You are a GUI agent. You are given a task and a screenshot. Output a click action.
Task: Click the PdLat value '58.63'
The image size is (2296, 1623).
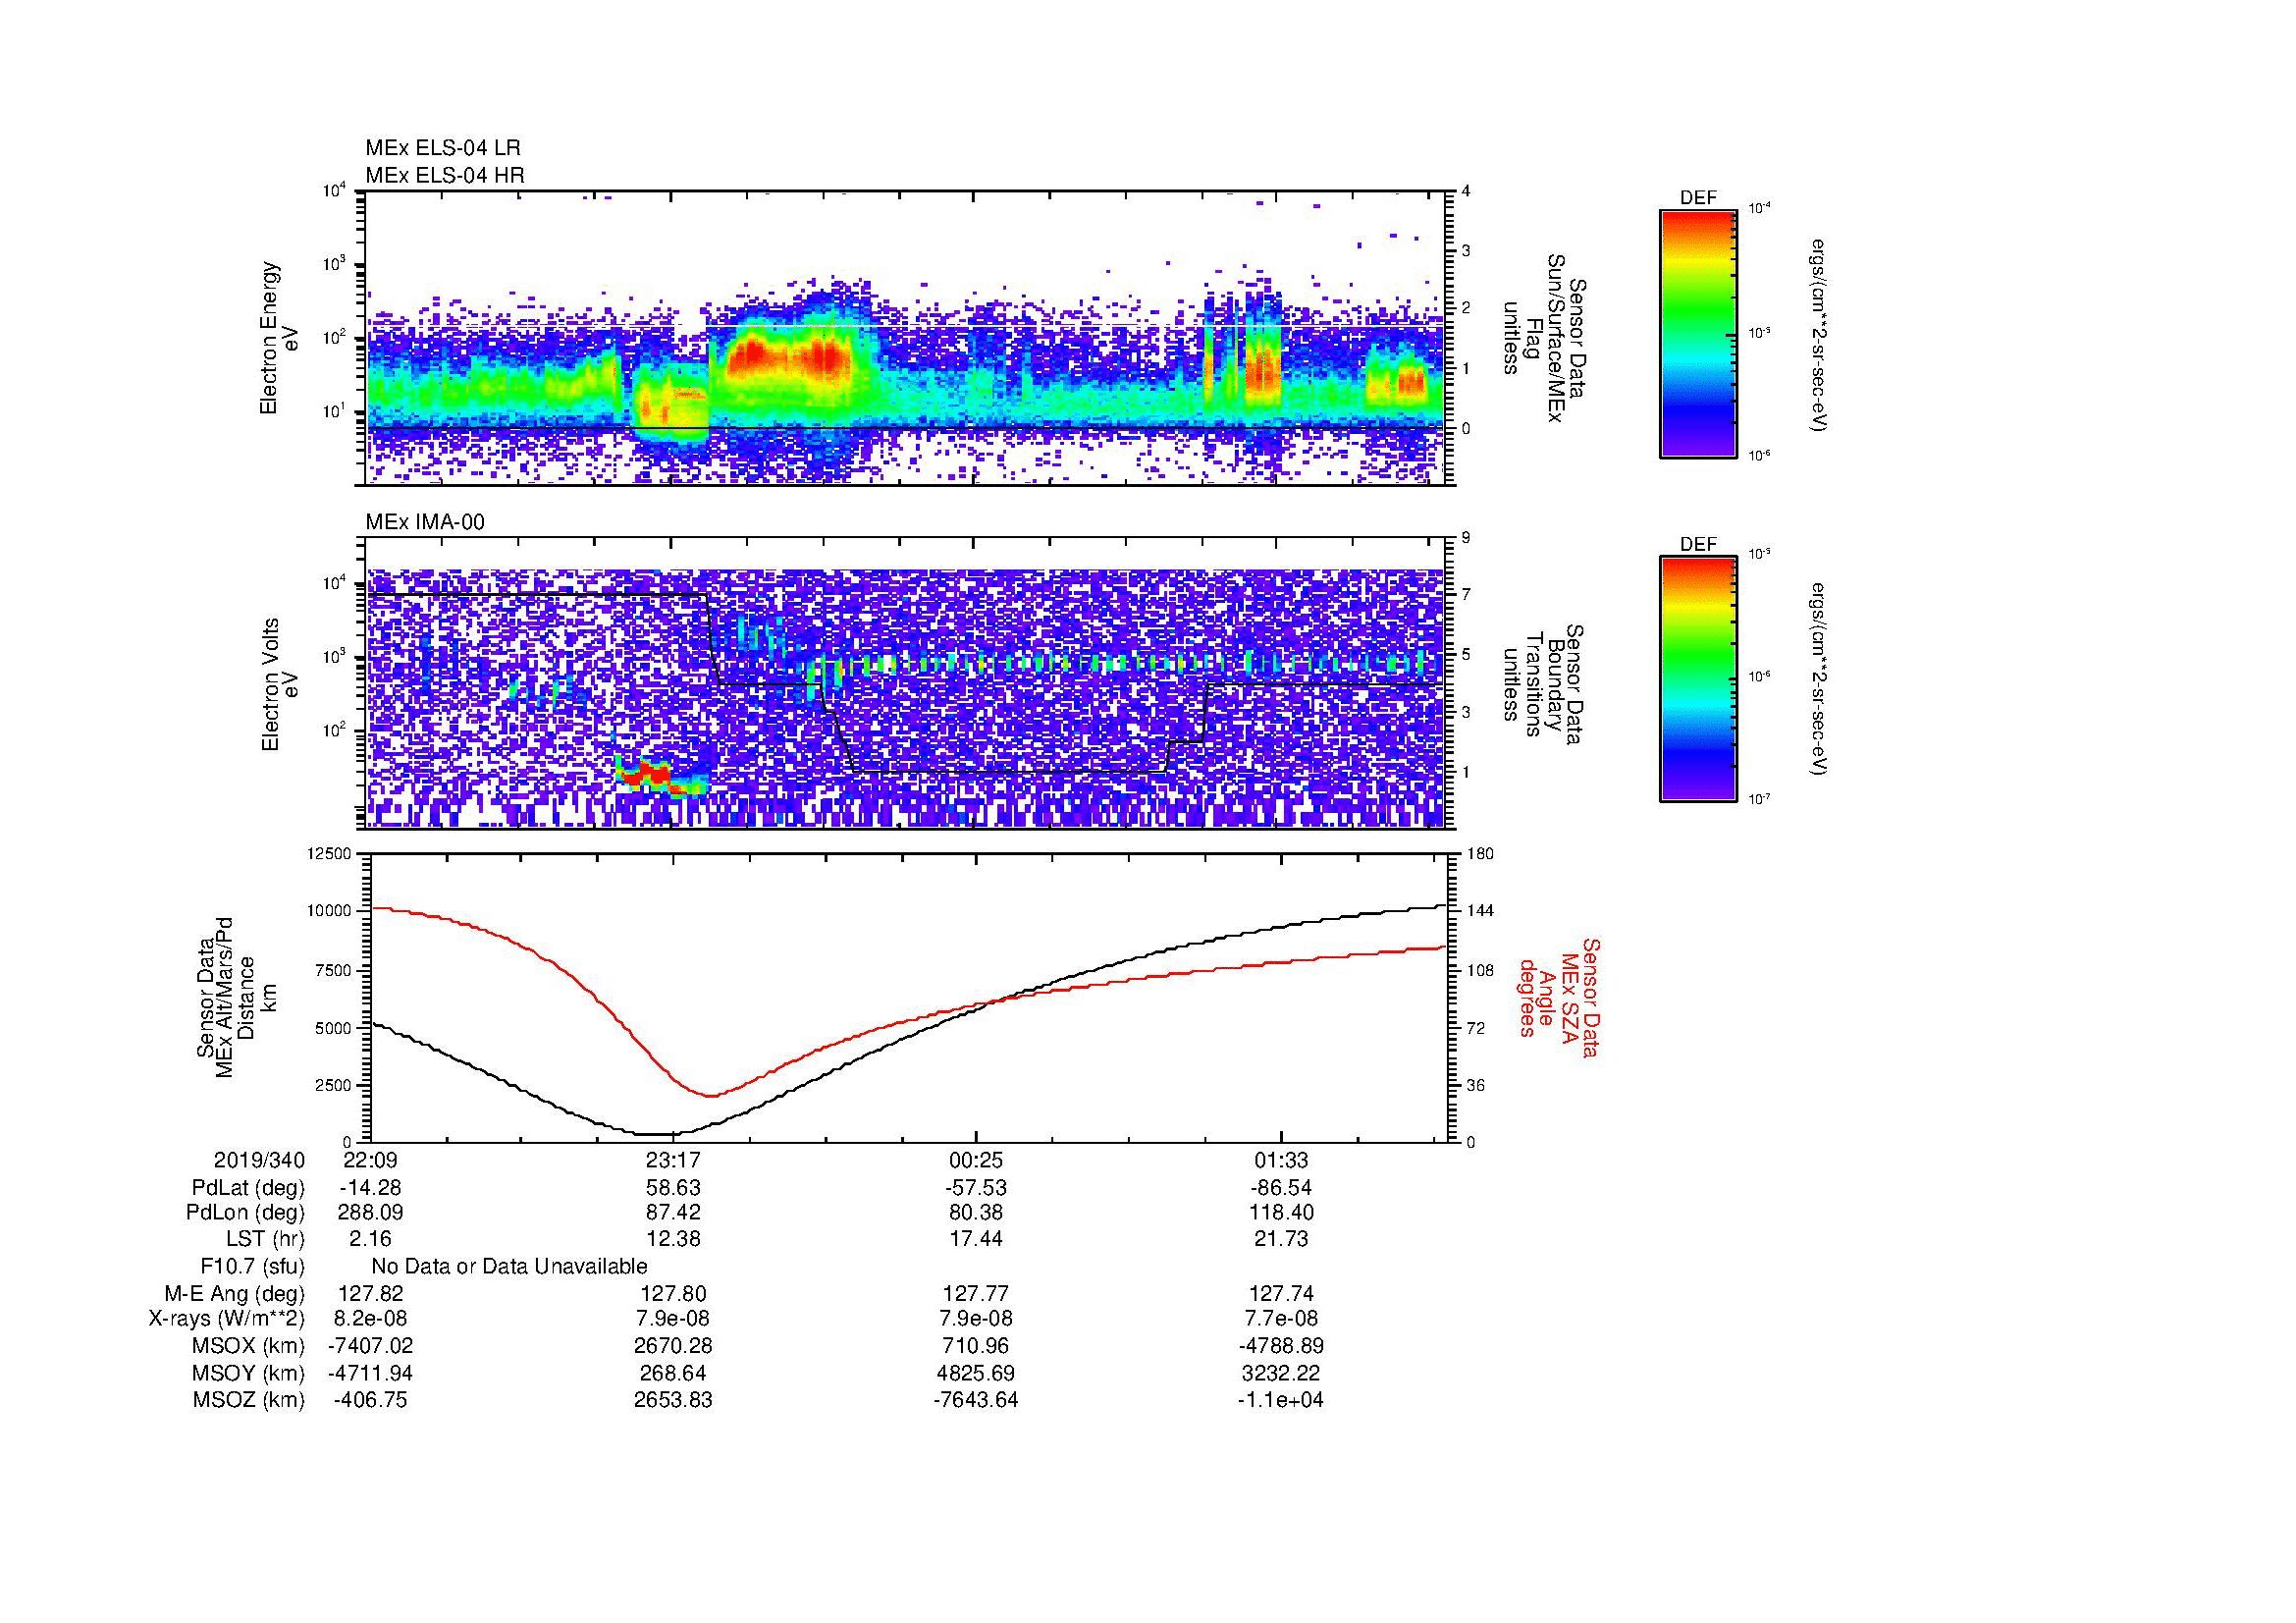[x=674, y=1188]
